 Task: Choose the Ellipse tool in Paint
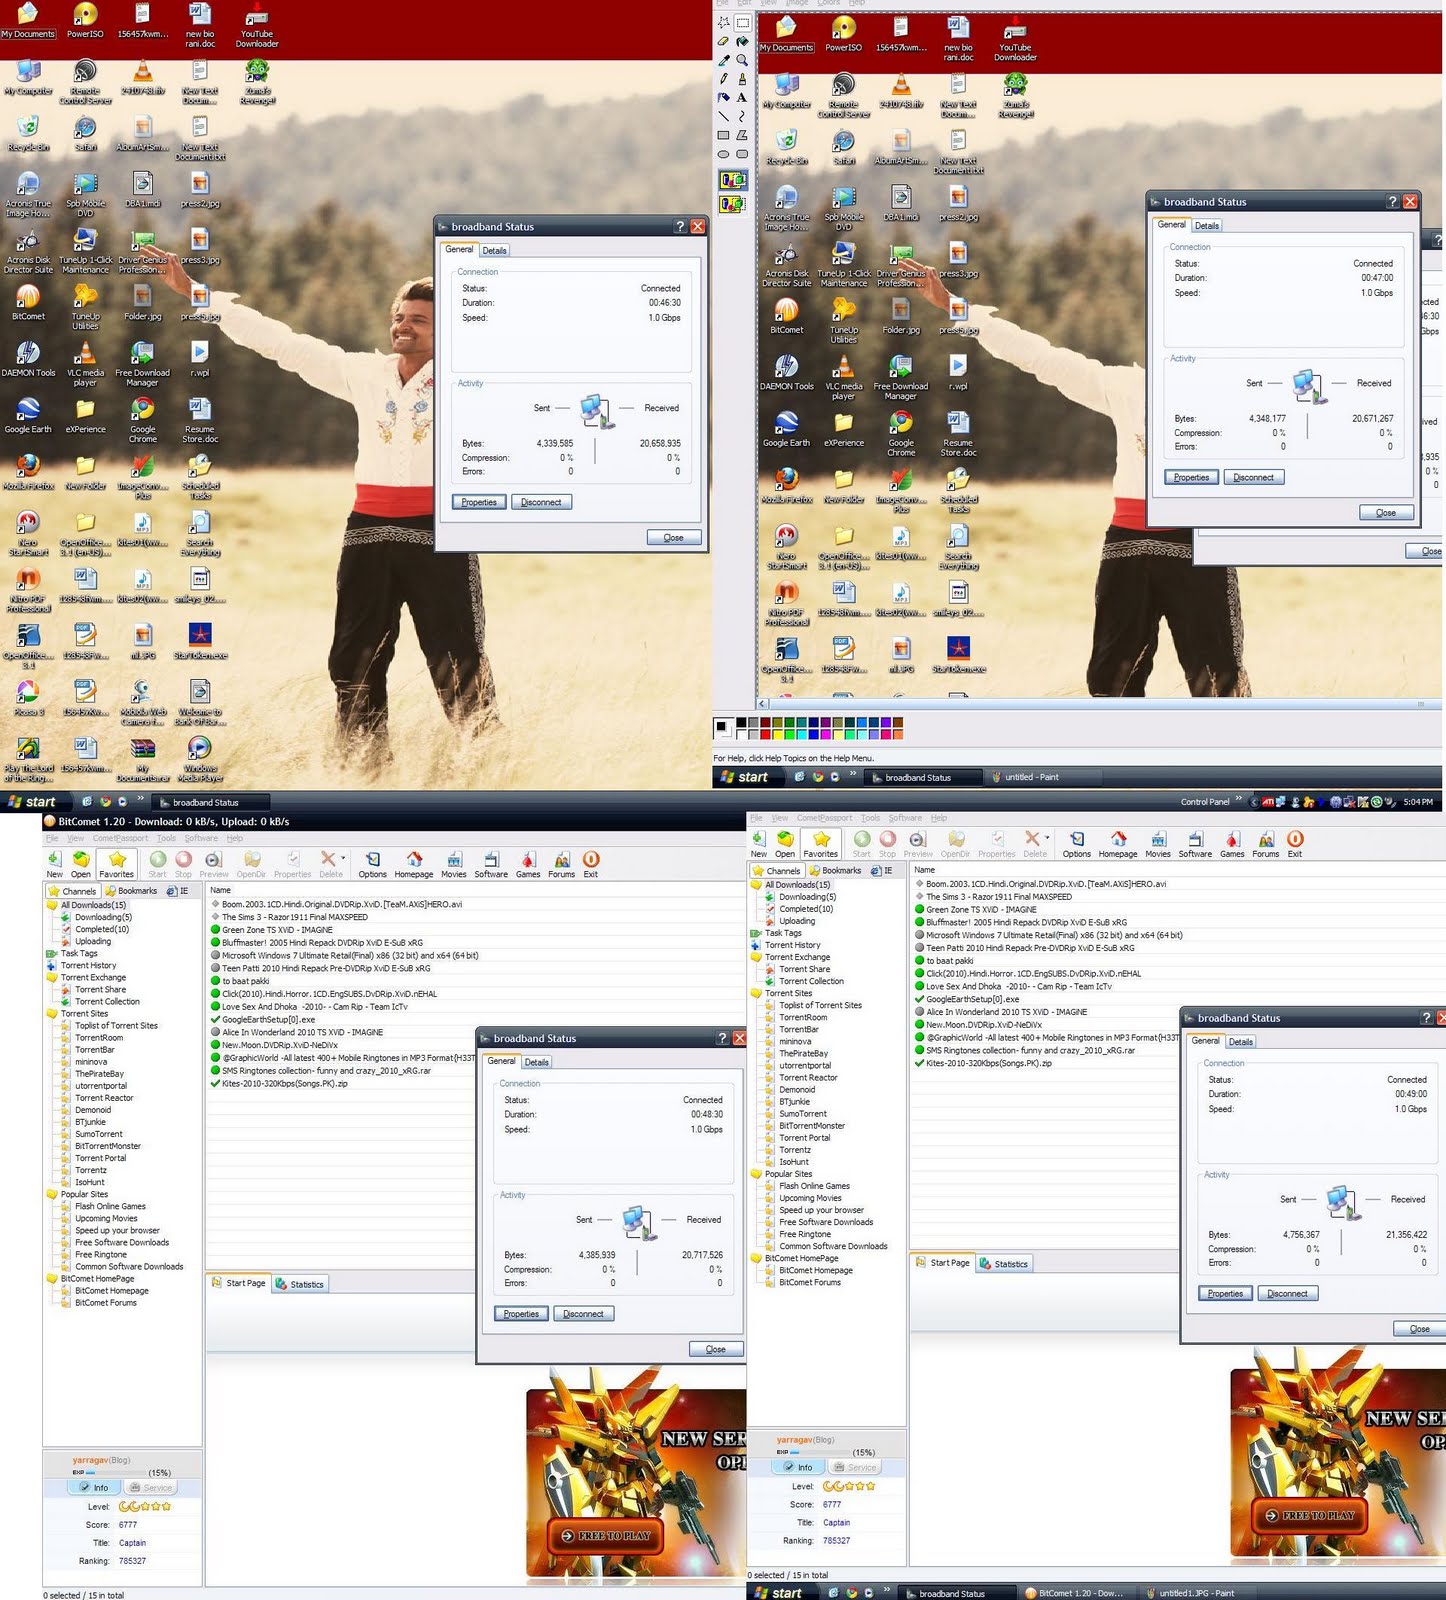tap(723, 154)
